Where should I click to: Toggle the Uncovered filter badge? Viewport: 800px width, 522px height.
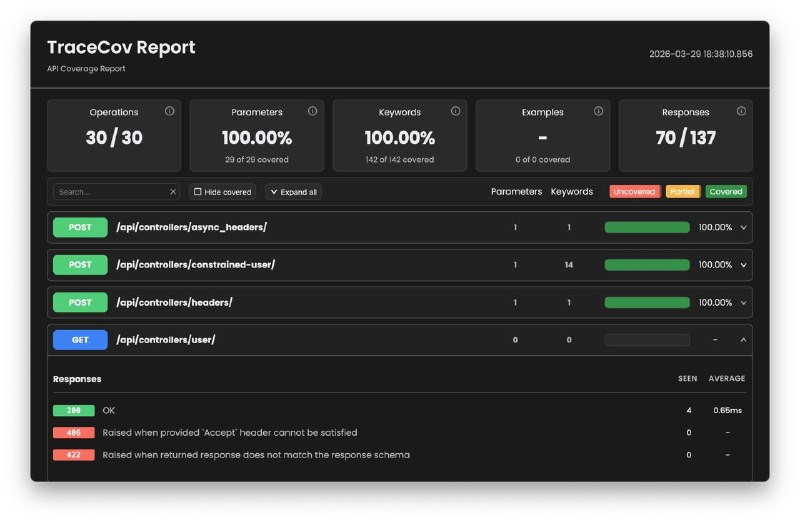tap(634, 192)
